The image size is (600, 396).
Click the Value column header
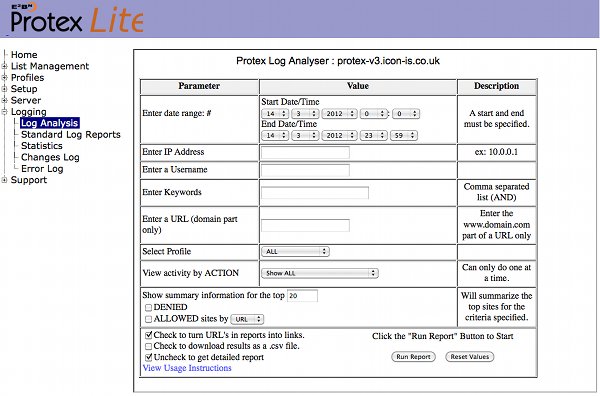tap(358, 86)
